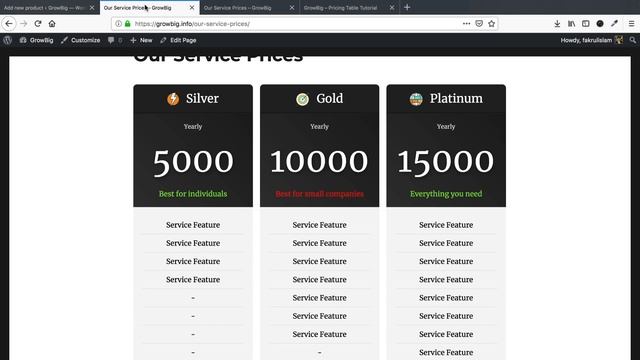Viewport: 640px width, 360px height.
Task: Click the Gold plan round icon
Action: 302,99
